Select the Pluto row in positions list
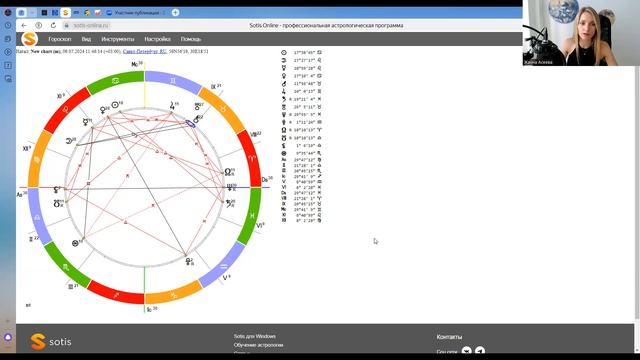640x360 pixels. pyautogui.click(x=302, y=122)
